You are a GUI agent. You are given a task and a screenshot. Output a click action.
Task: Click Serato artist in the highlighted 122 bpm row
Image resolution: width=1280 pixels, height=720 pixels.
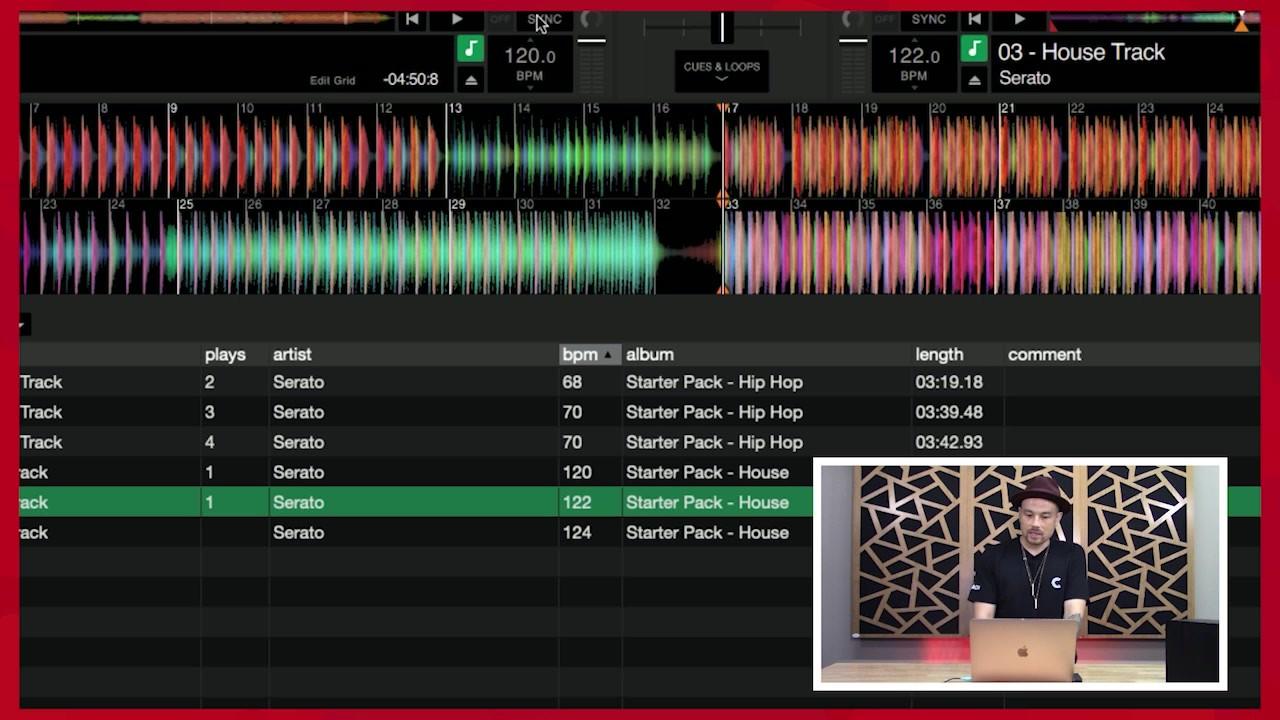point(298,502)
